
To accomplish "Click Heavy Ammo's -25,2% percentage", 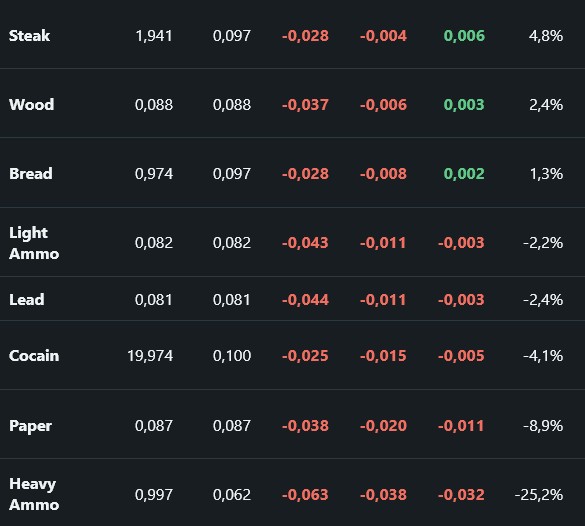I will [539, 495].
